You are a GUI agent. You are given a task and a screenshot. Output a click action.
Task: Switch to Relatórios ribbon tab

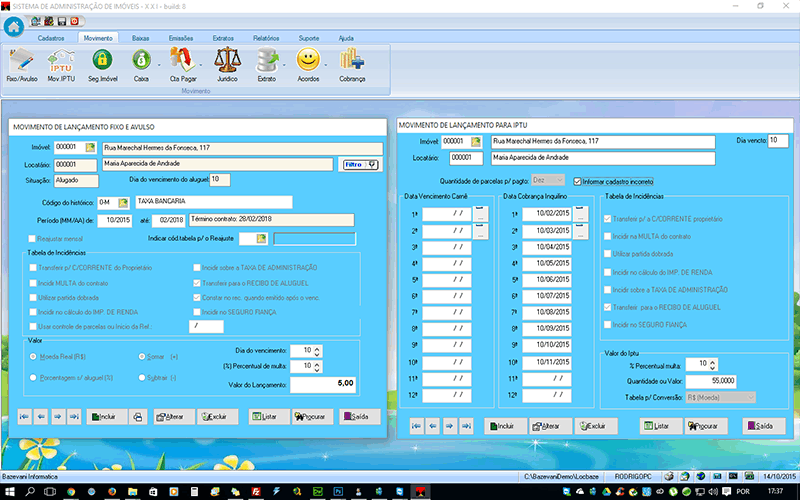[266, 38]
